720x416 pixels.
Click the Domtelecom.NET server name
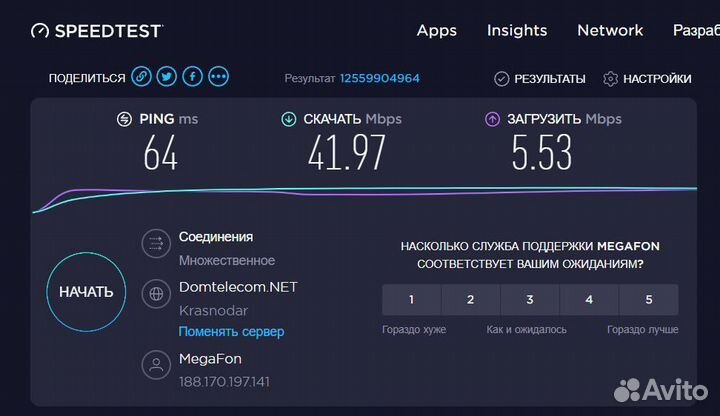[238, 287]
